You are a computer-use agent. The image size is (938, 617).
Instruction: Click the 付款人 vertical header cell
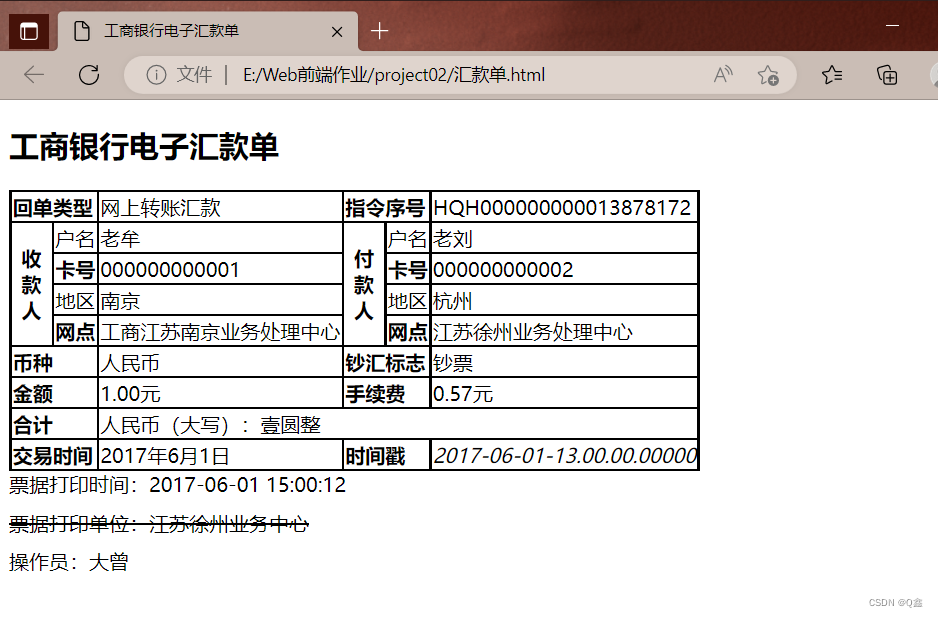tap(364, 285)
